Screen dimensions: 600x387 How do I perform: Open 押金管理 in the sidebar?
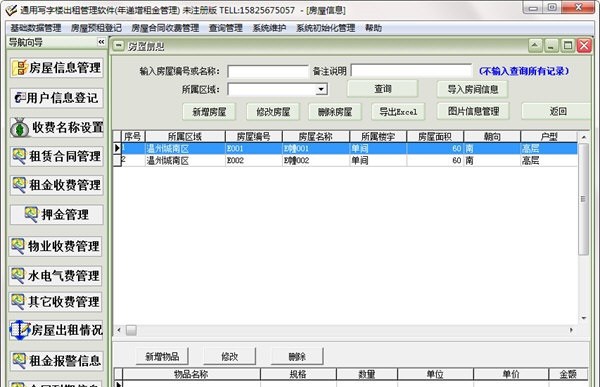click(57, 214)
